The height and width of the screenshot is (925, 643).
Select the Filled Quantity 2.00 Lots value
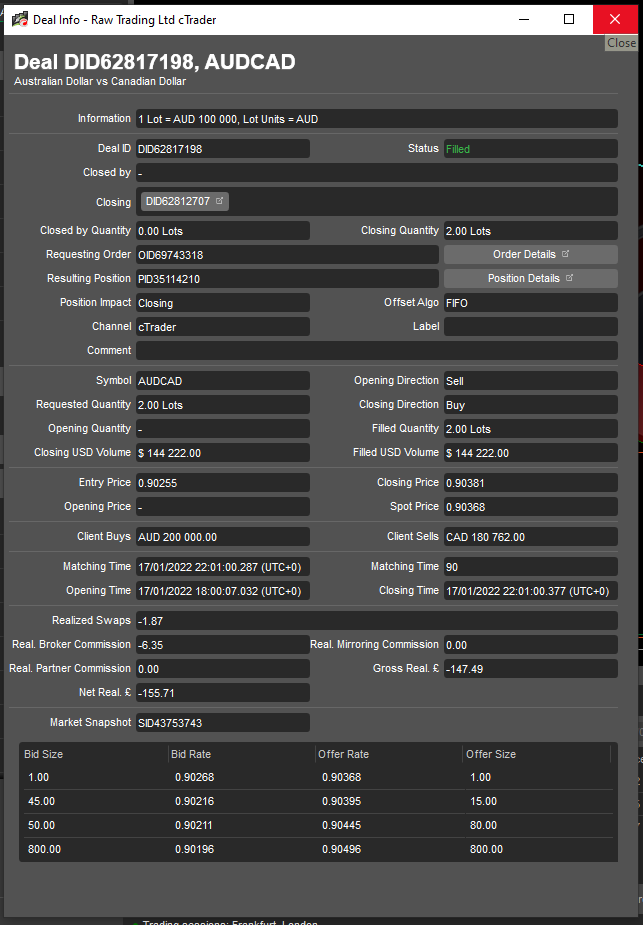click(x=530, y=429)
